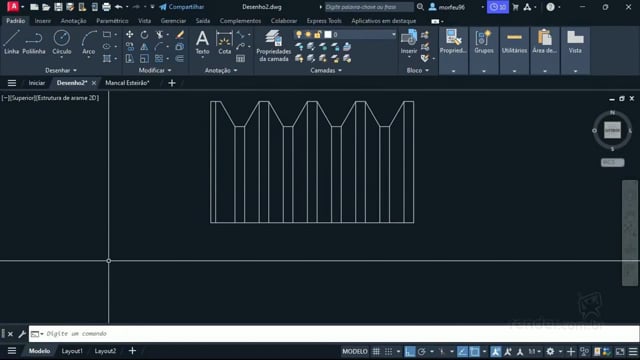
Task: Expand the Anotação panel
Action: (x=221, y=70)
